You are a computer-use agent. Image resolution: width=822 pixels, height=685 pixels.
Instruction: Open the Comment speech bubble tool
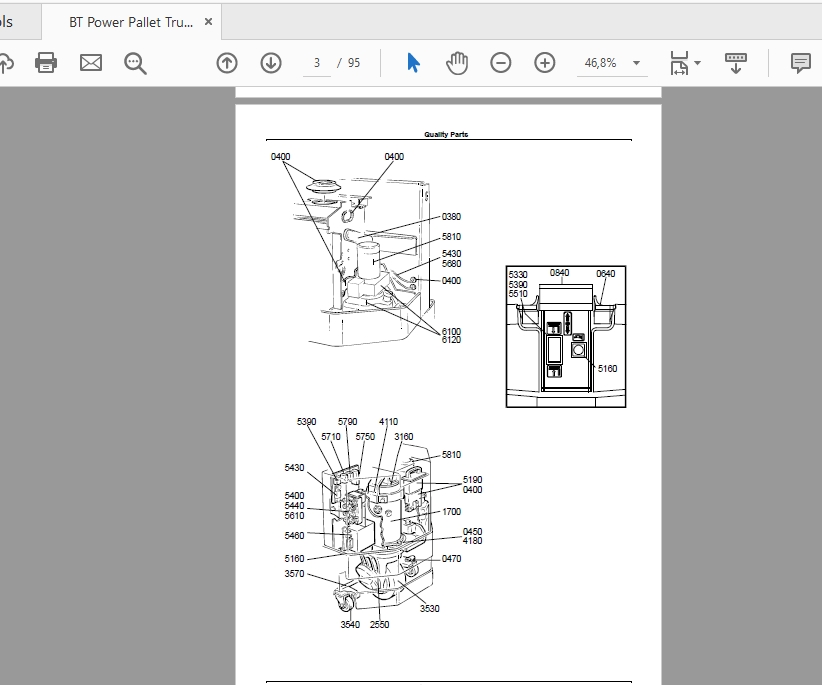[800, 63]
